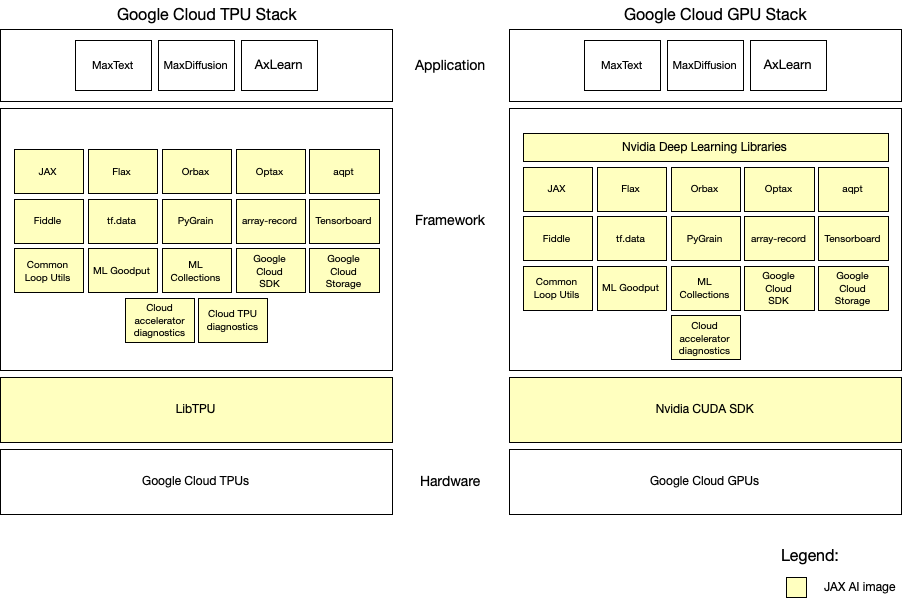Select ML Collections in the TPU stack

tap(197, 270)
